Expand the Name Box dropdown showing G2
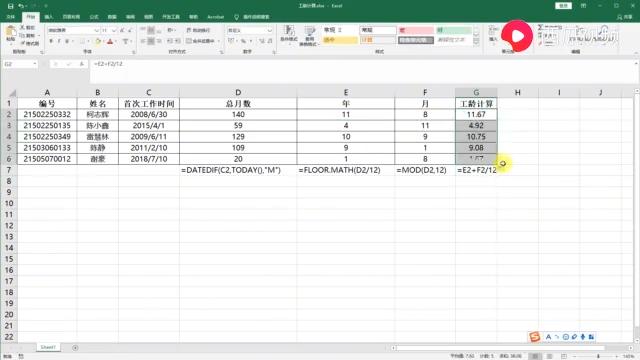Screen dimensions: 640x360 pyautogui.click(x=35, y=64)
